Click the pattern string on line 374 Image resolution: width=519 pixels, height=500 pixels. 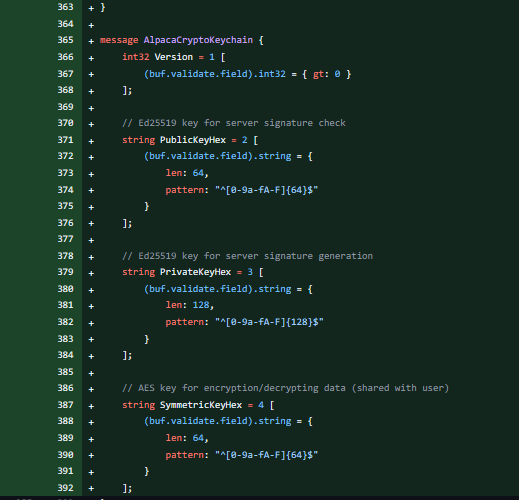[x=266, y=190]
